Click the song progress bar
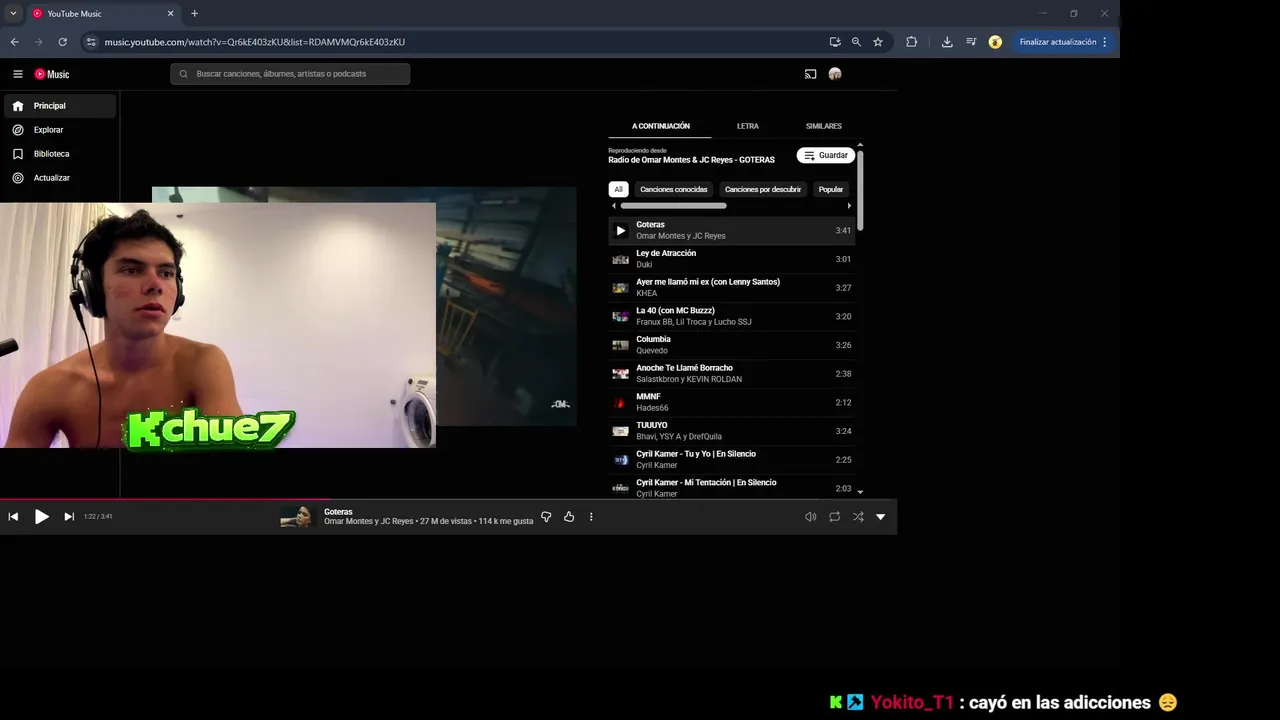Image resolution: width=1280 pixels, height=720 pixels. click(448, 499)
